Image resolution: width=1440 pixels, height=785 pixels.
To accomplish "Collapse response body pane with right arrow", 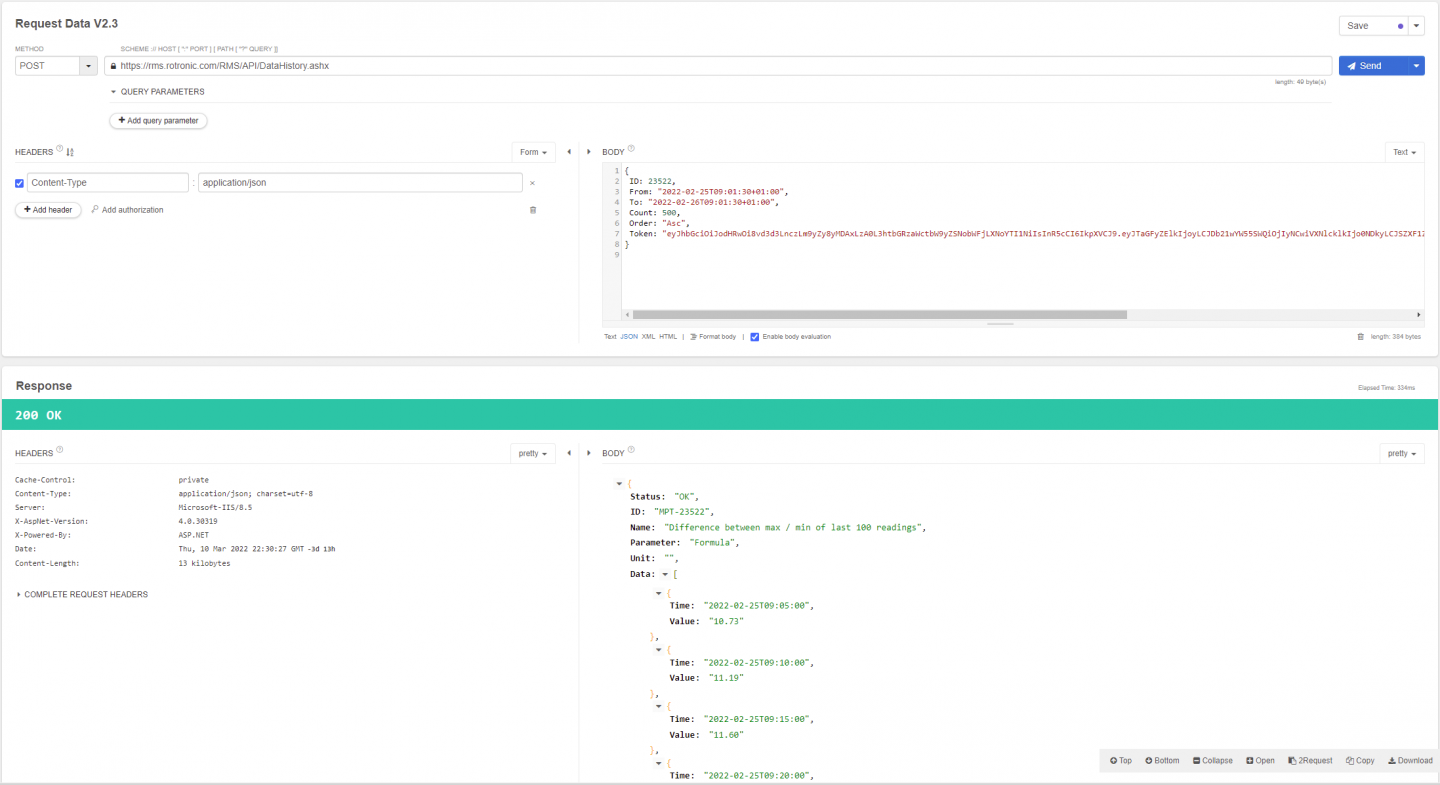I will (x=589, y=453).
